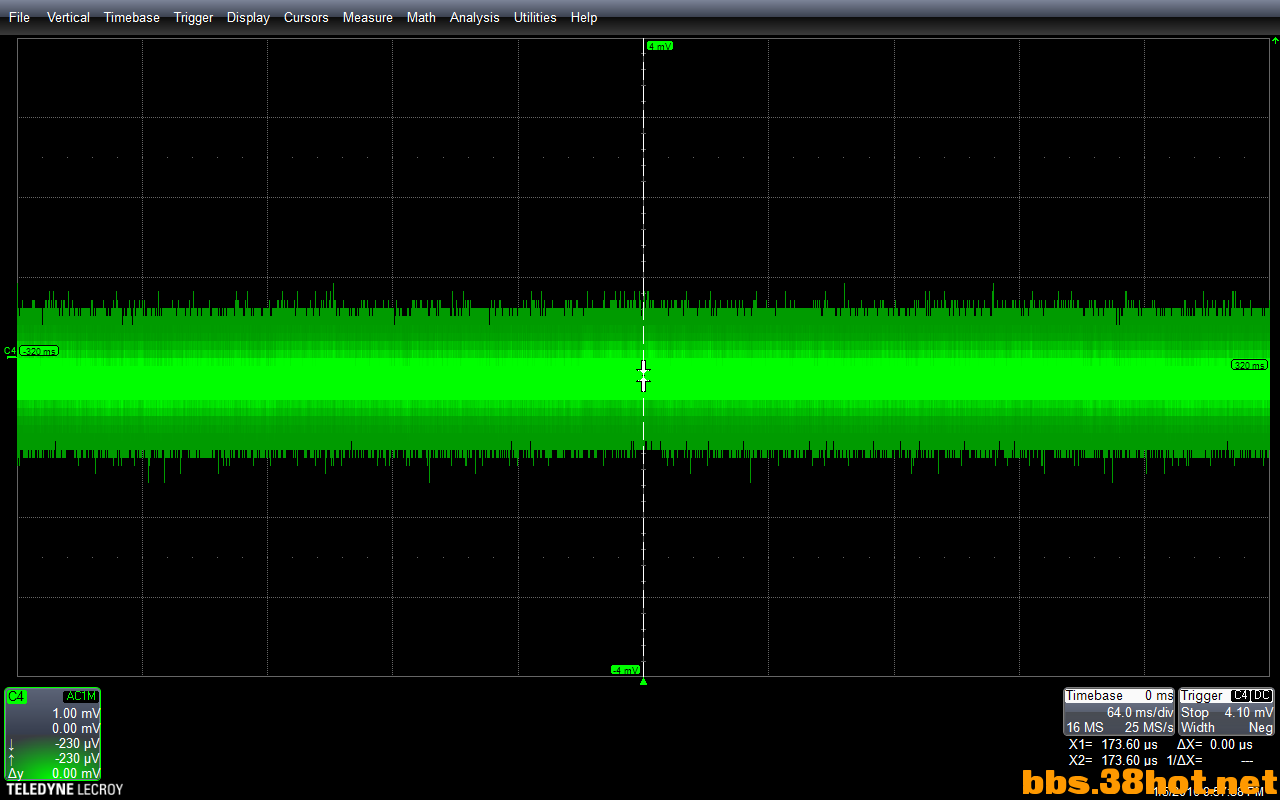This screenshot has height=800, width=1280.
Task: Open the Math menu
Action: (421, 17)
